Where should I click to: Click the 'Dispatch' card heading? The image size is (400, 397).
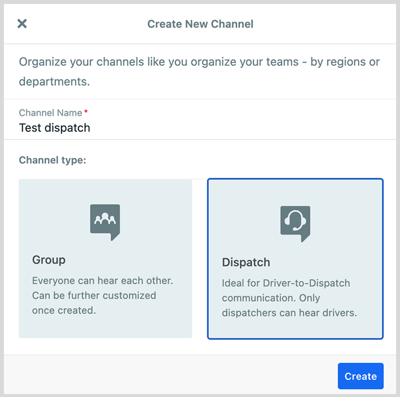pos(246,262)
